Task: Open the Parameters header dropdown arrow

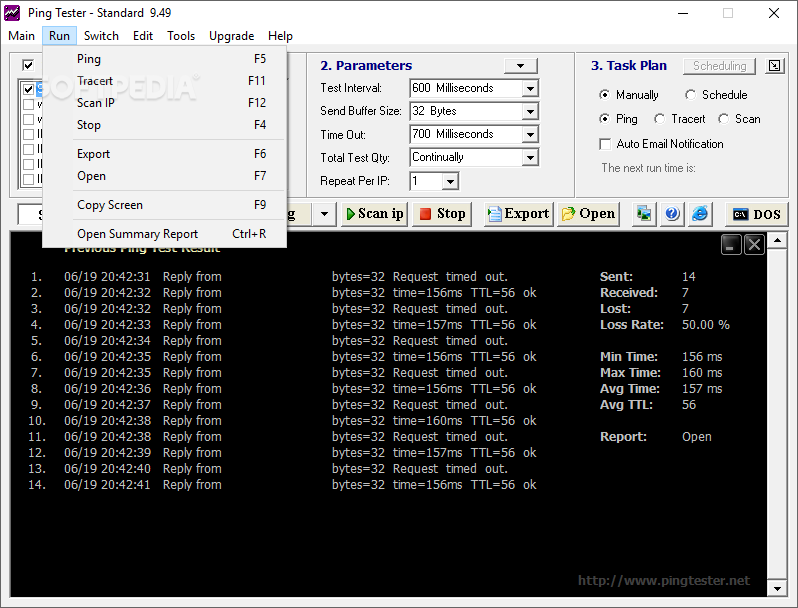Action: (x=520, y=66)
